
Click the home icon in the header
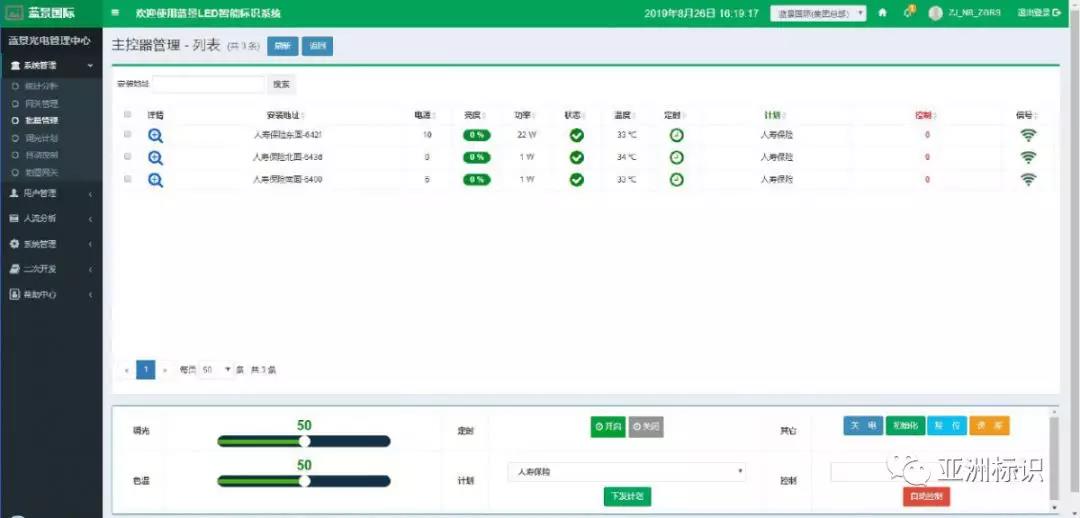882,13
